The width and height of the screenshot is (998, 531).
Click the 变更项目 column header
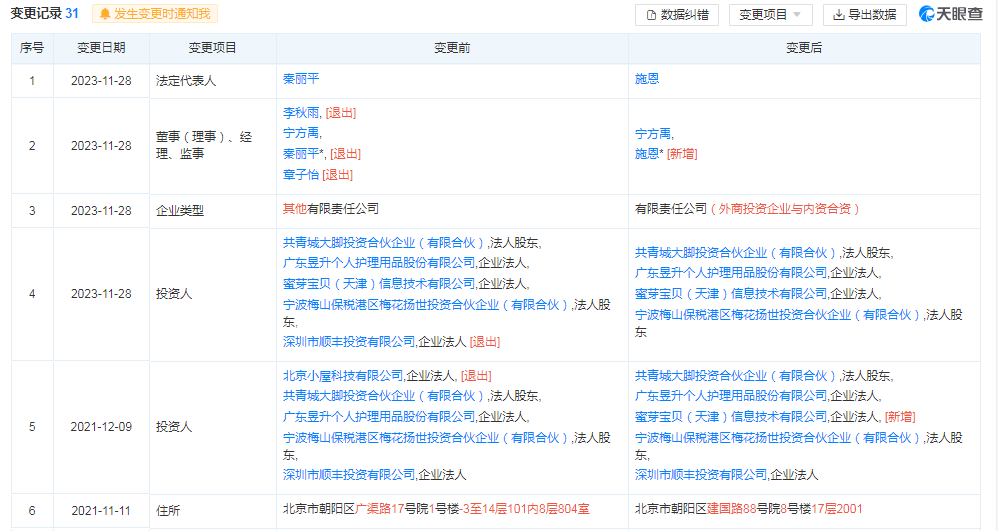coord(213,48)
